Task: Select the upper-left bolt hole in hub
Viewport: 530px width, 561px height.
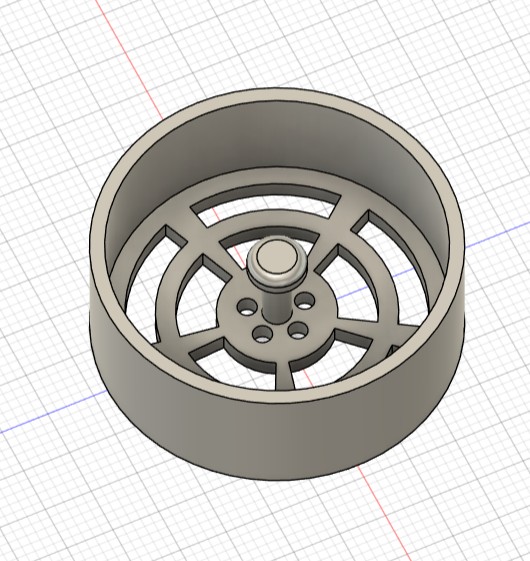Action: pos(247,308)
